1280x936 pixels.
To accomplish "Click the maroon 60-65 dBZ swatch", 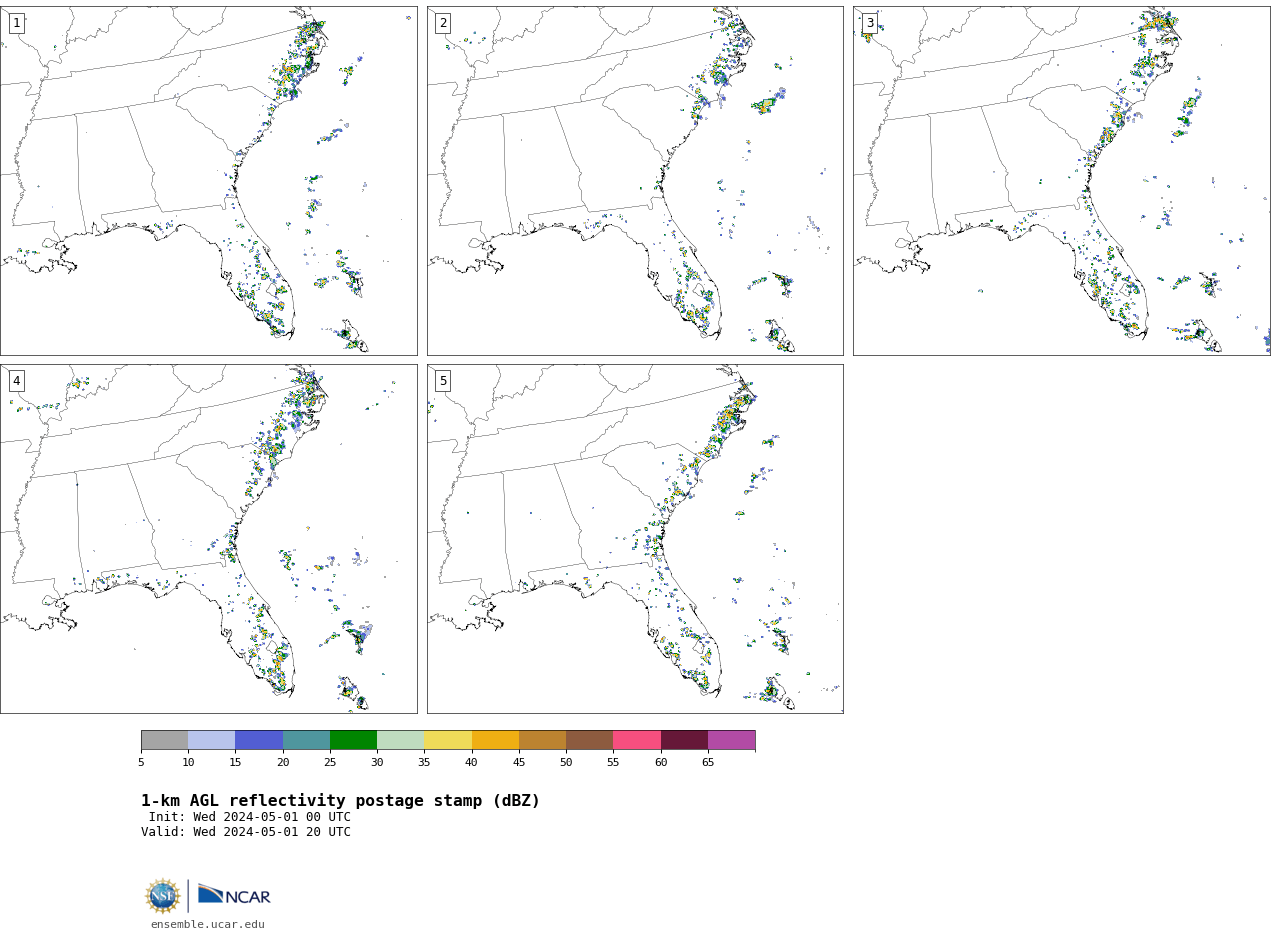I will (x=684, y=740).
